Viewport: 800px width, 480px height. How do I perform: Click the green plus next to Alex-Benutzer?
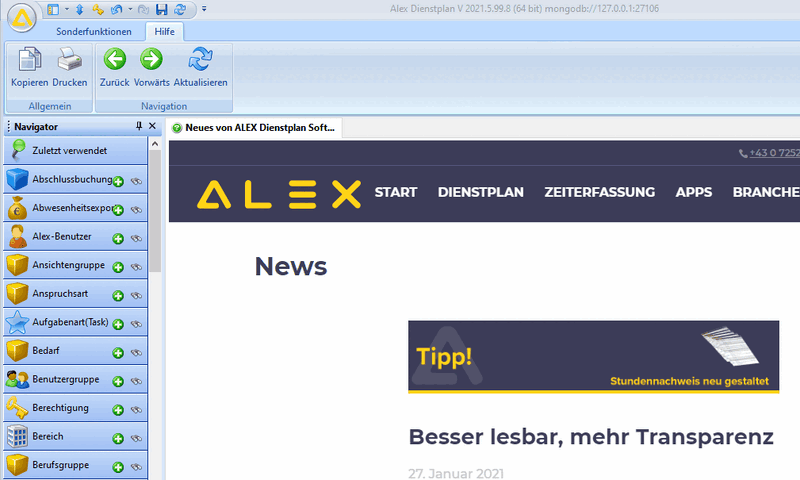click(x=118, y=239)
